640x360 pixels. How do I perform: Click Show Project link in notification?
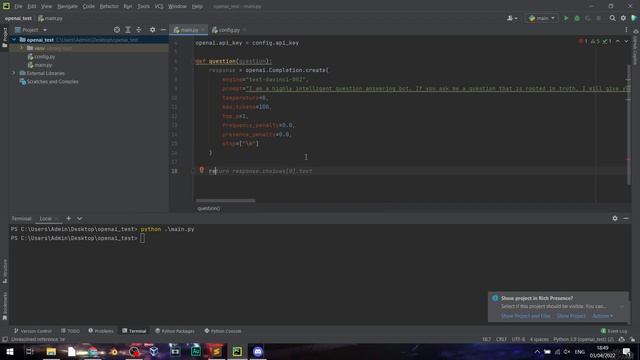click(571, 316)
